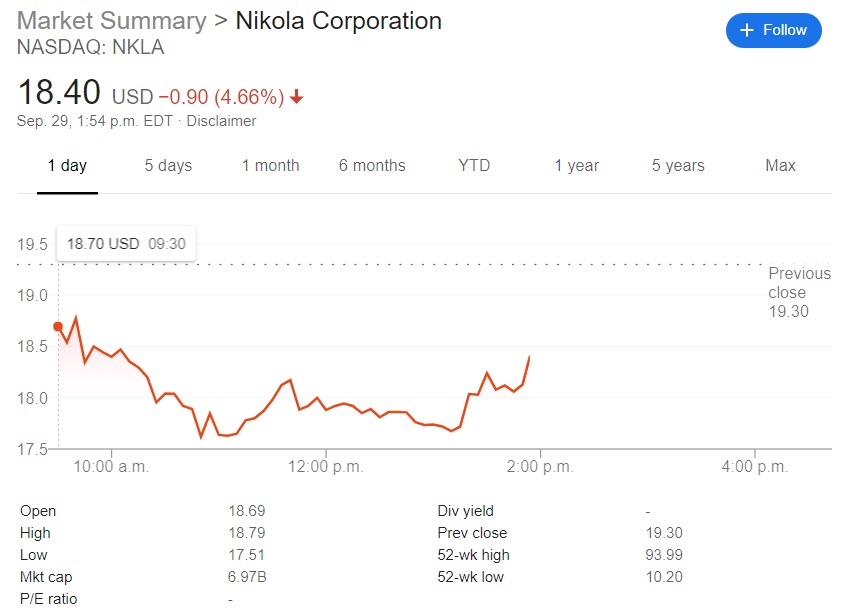Click the Nikola Corporation title

coord(338,21)
